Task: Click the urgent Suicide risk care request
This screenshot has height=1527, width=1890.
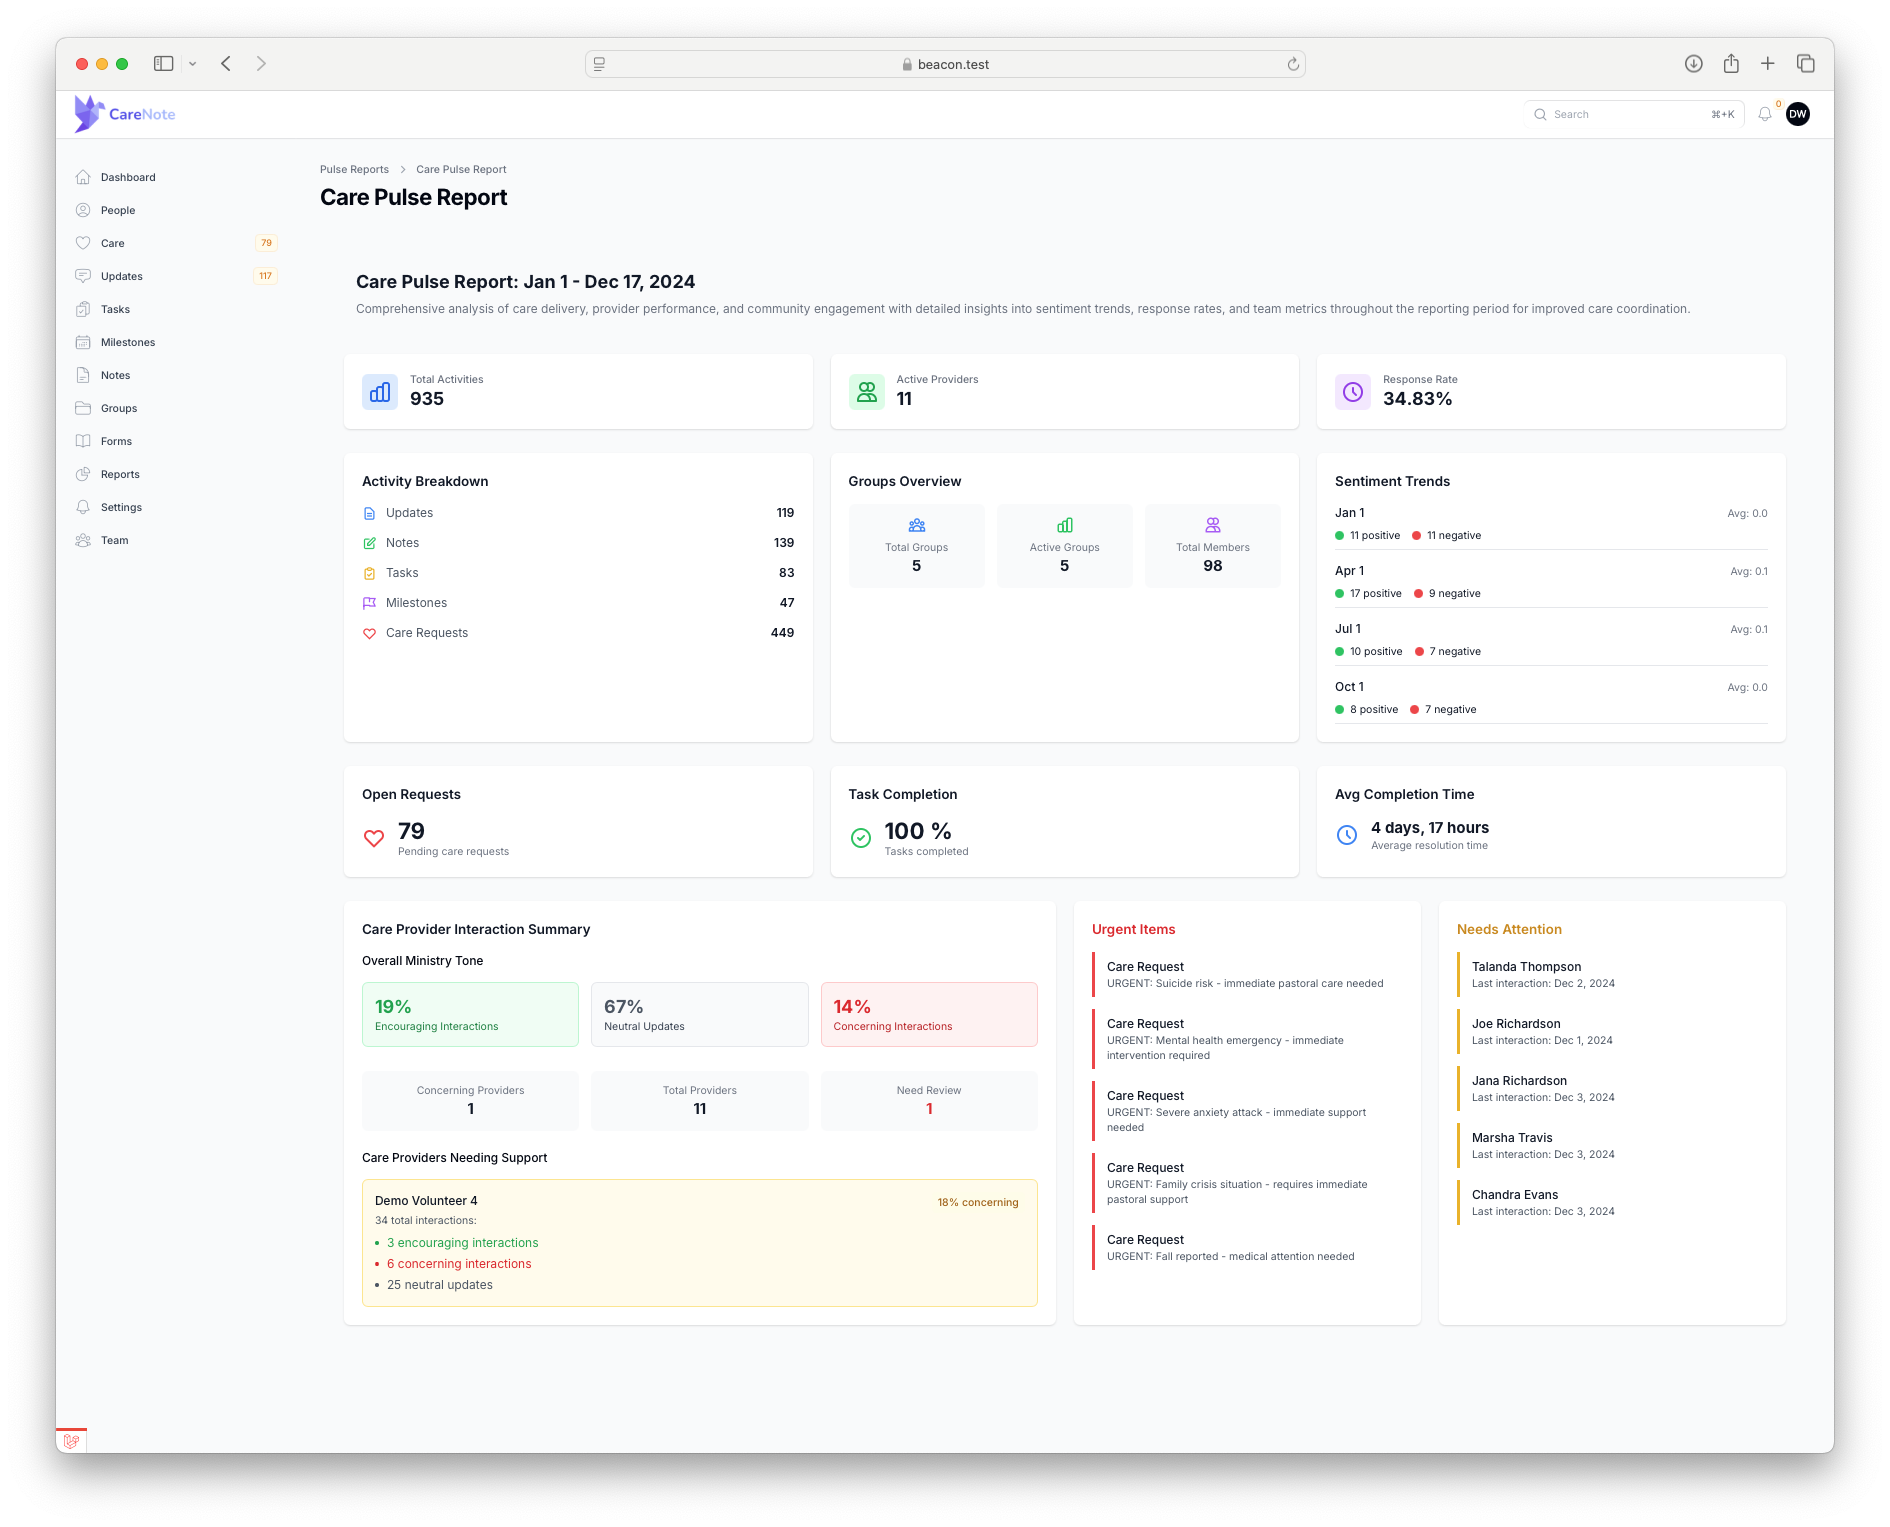Action: pyautogui.click(x=1247, y=975)
